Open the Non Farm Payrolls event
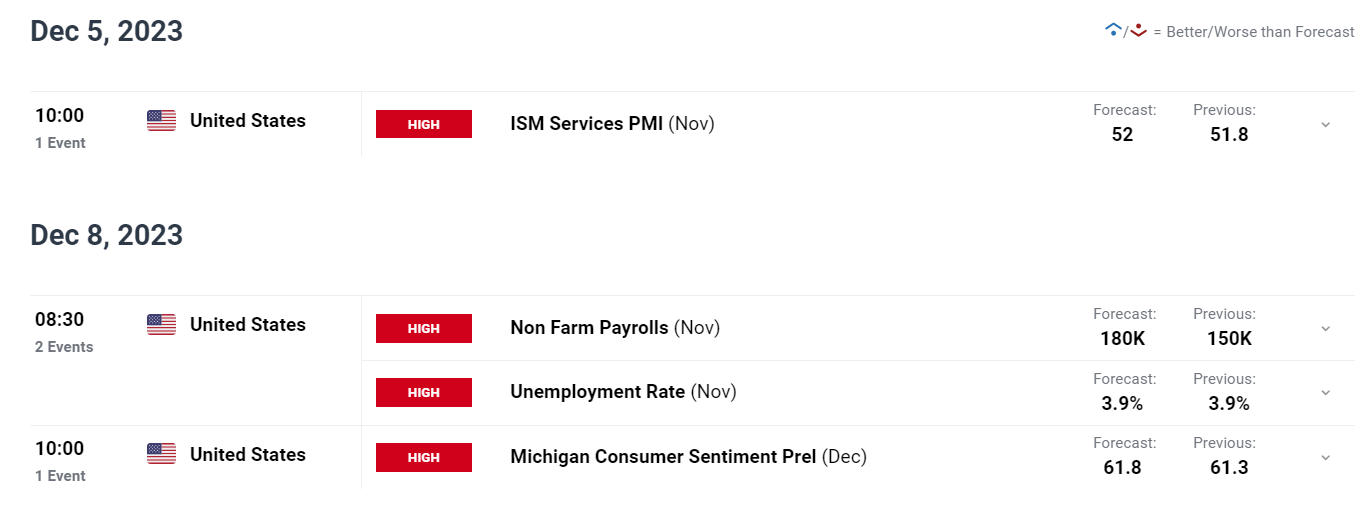Screen dimensions: 1368x528 tap(615, 328)
